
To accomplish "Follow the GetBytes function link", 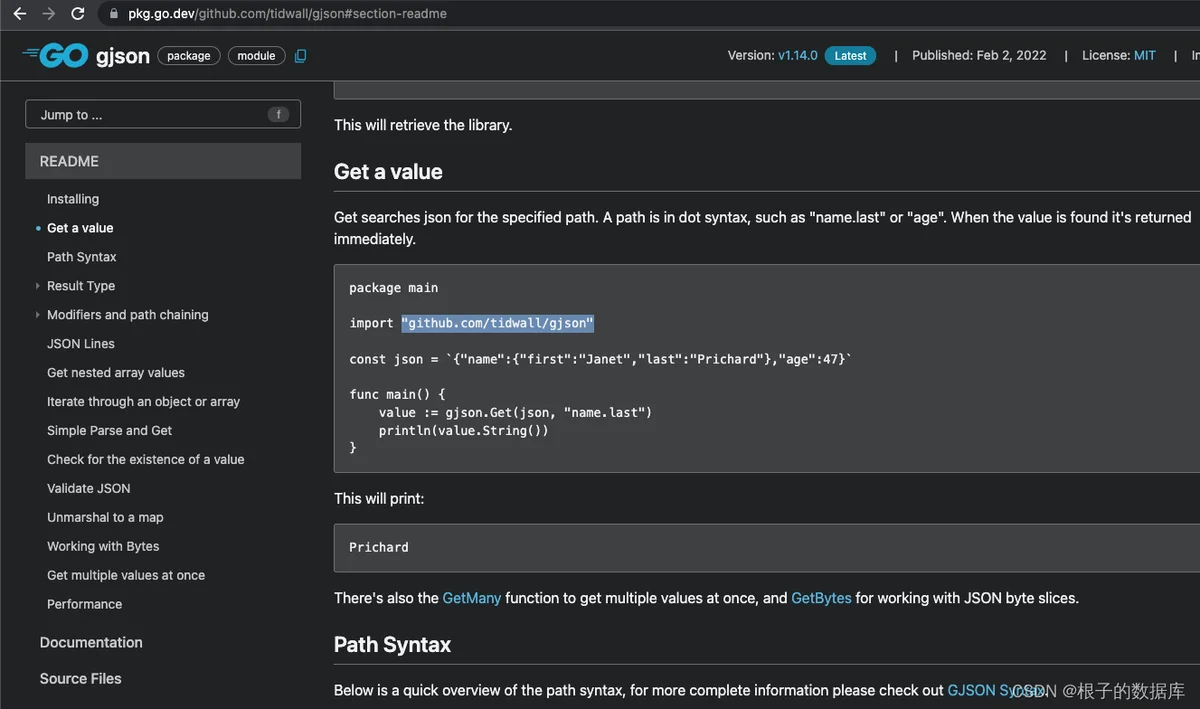I will [821, 598].
